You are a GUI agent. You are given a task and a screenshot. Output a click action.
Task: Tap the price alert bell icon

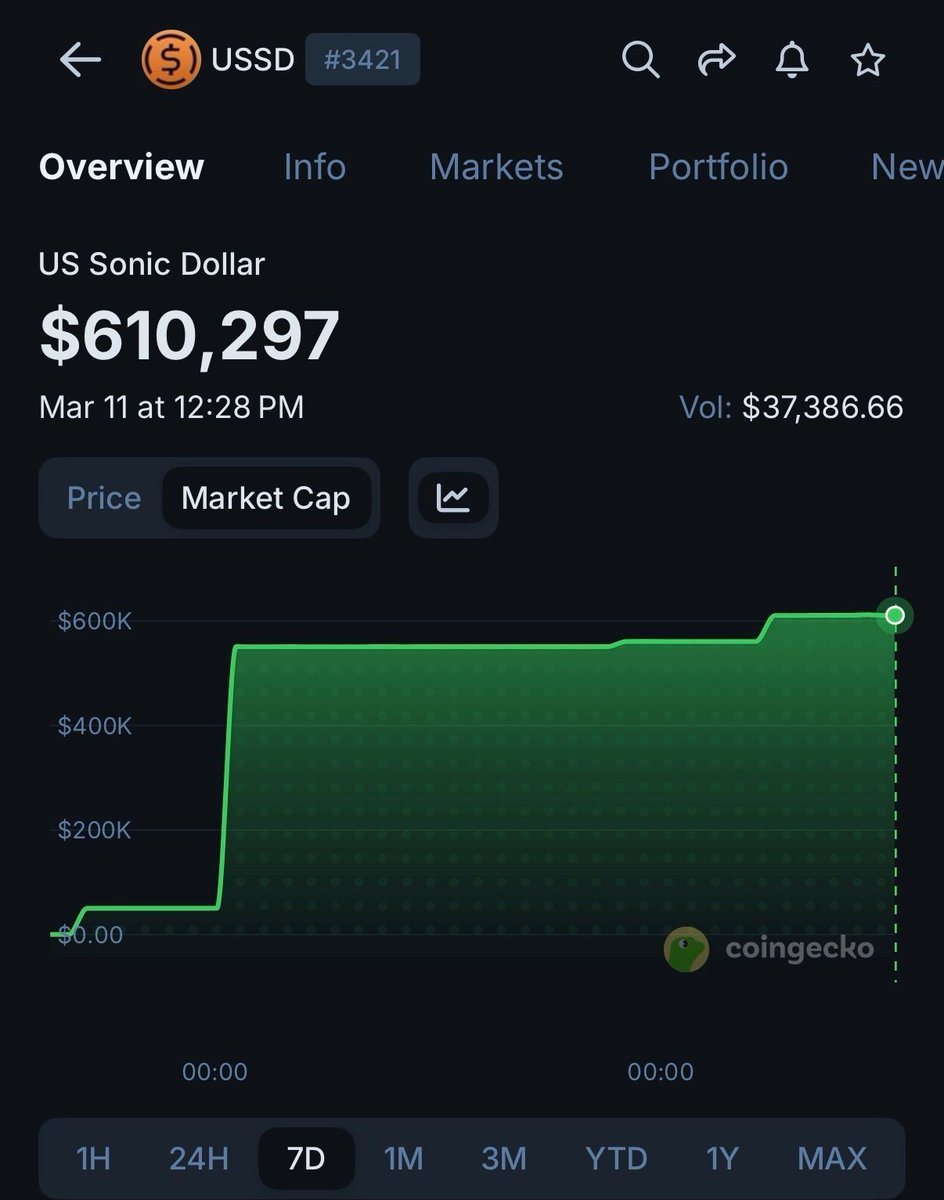point(792,60)
